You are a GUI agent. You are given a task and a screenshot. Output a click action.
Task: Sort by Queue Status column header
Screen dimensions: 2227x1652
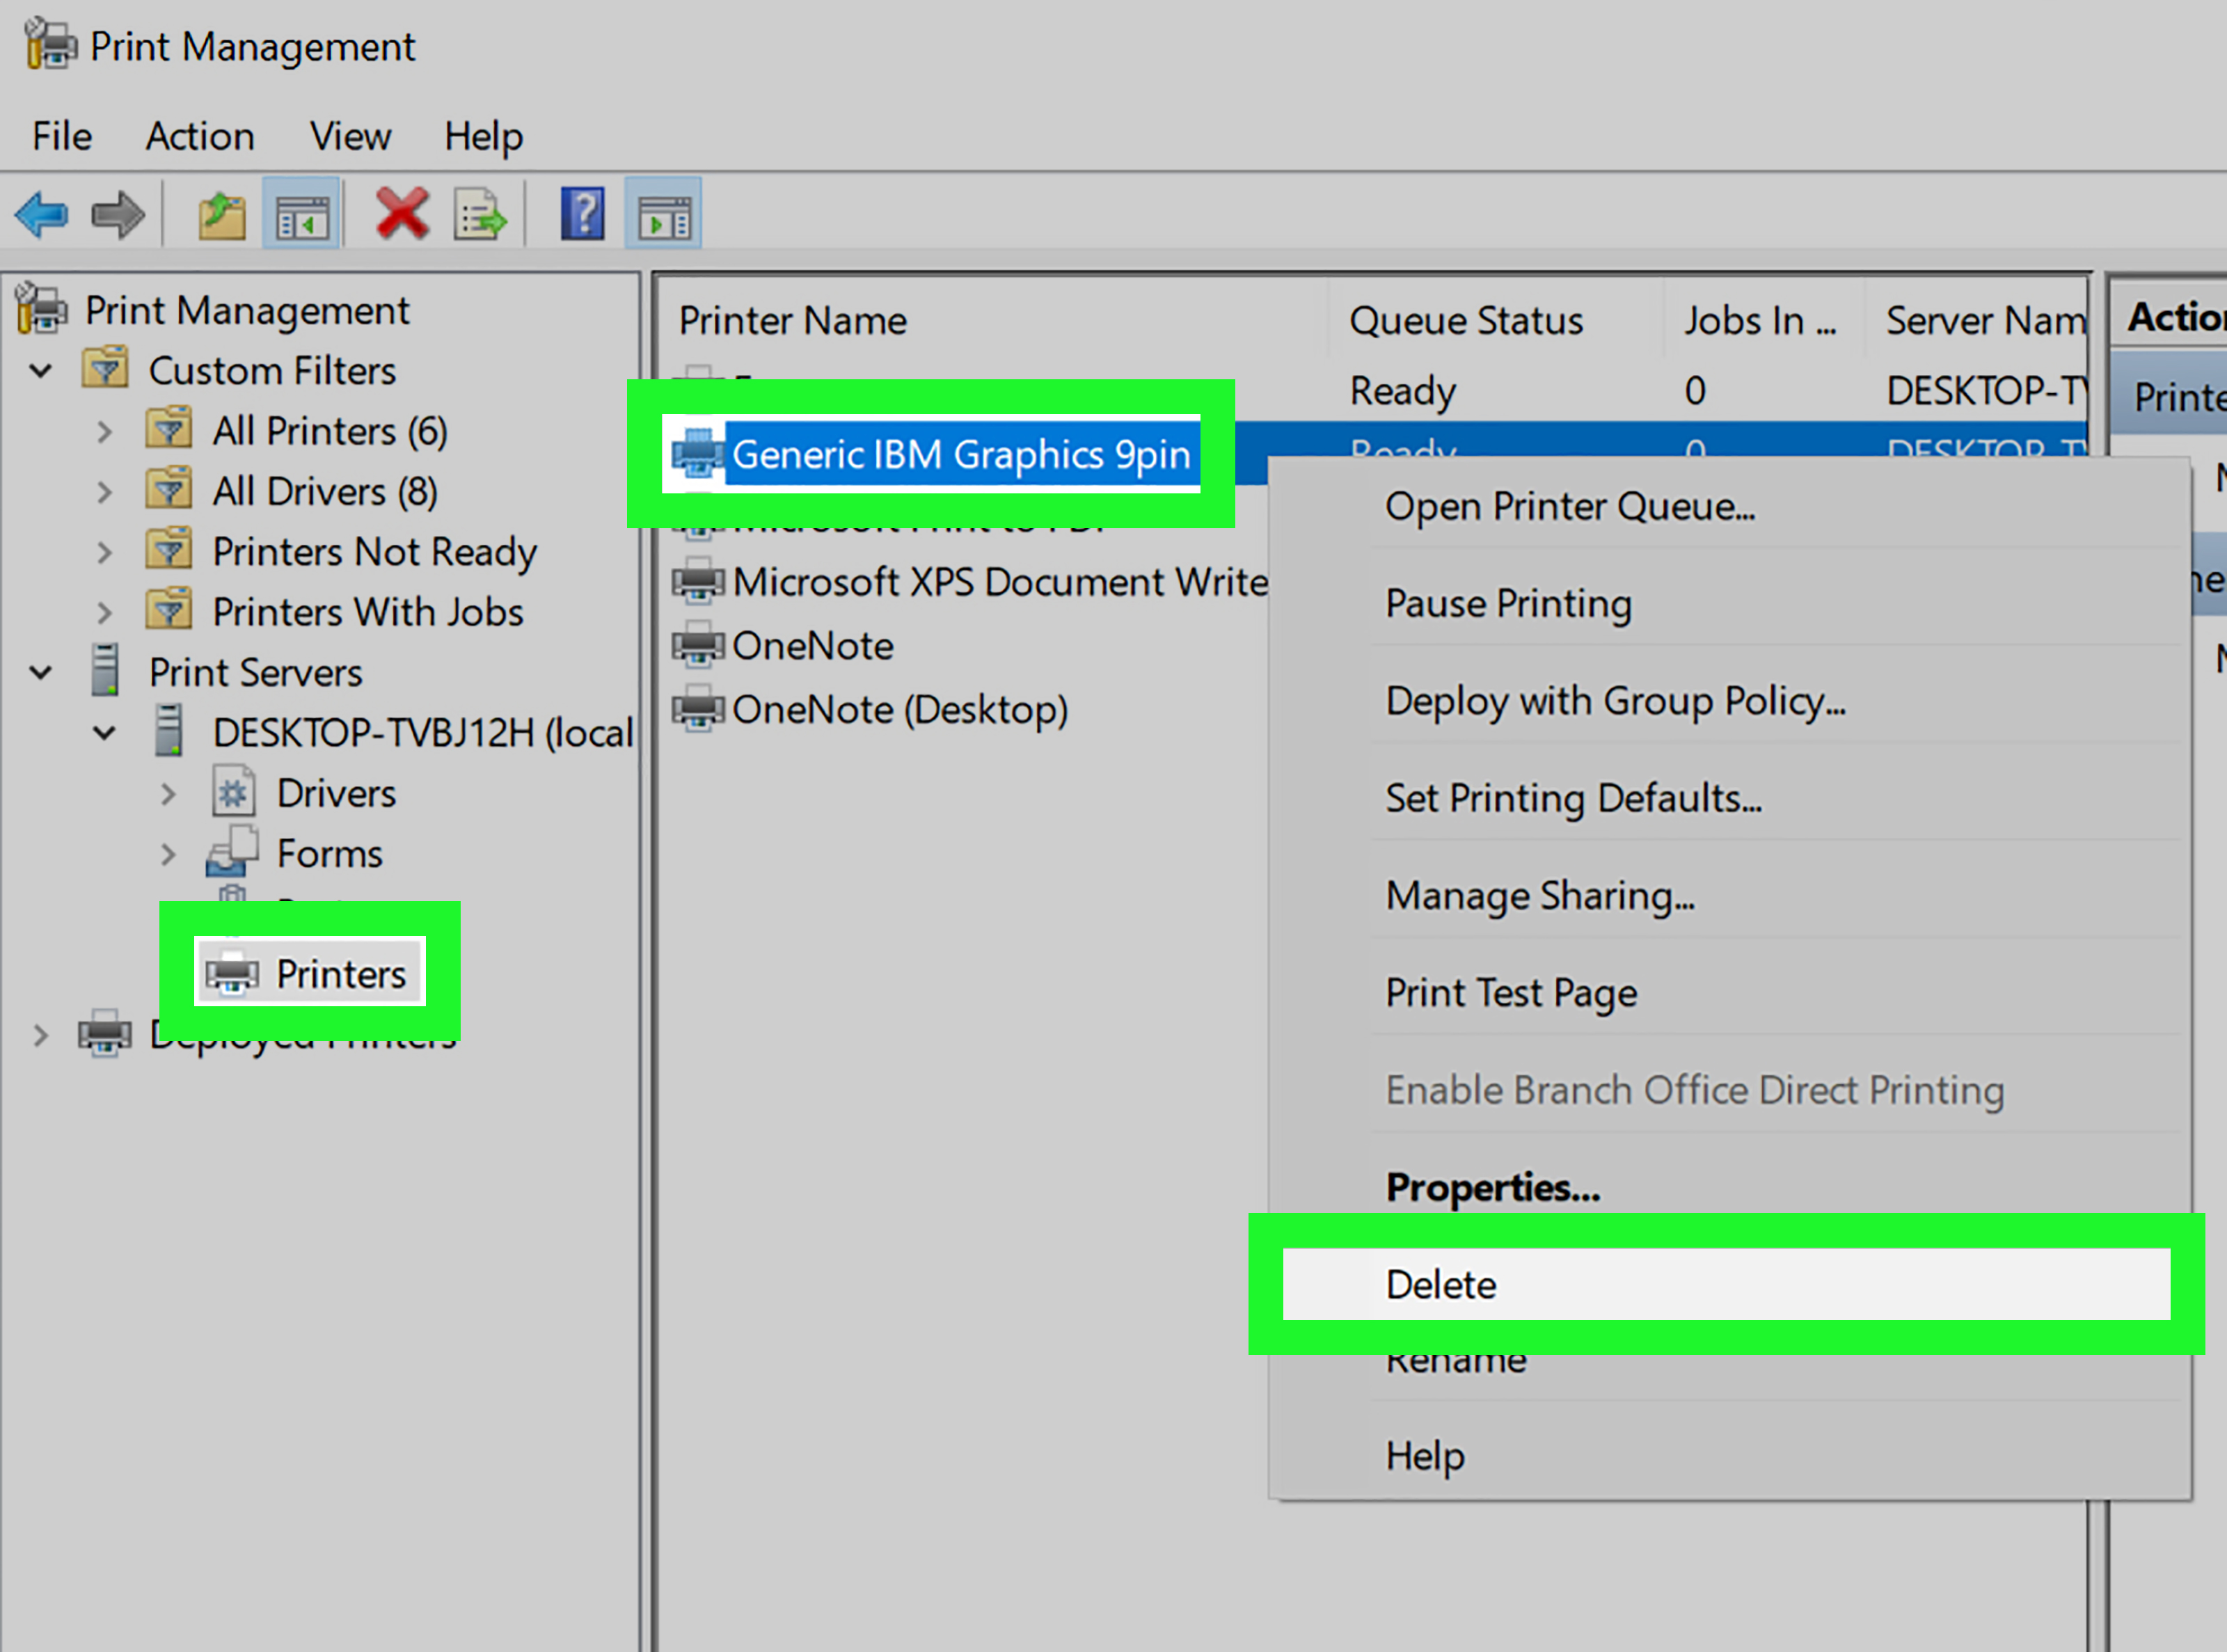coord(1466,320)
